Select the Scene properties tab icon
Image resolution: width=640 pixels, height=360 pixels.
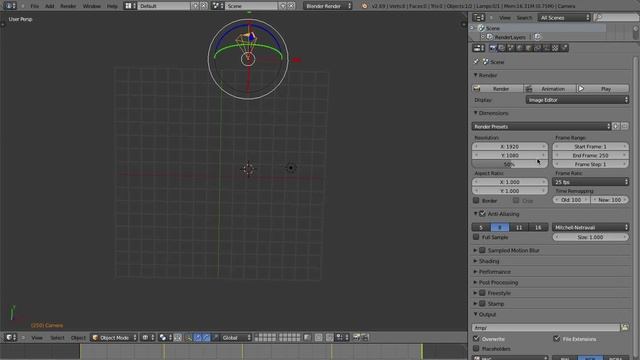tap(511, 48)
